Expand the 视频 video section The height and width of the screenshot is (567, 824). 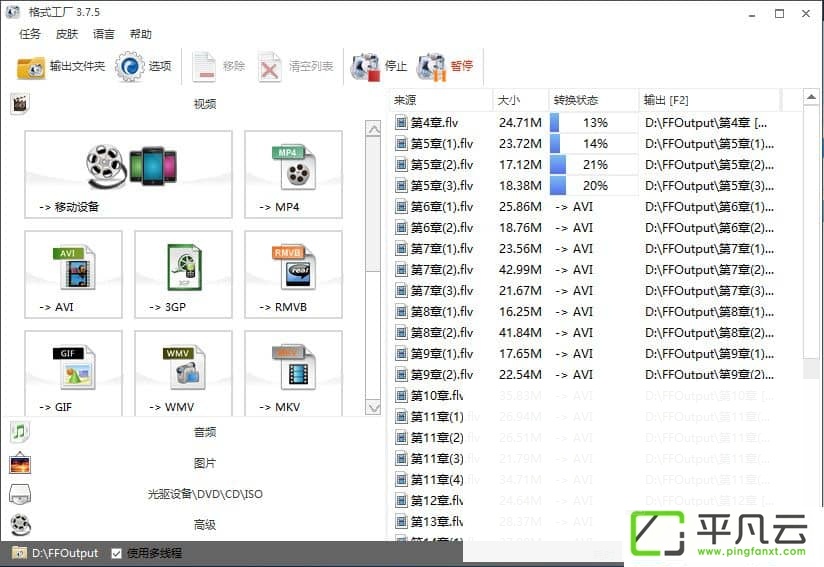[x=204, y=104]
